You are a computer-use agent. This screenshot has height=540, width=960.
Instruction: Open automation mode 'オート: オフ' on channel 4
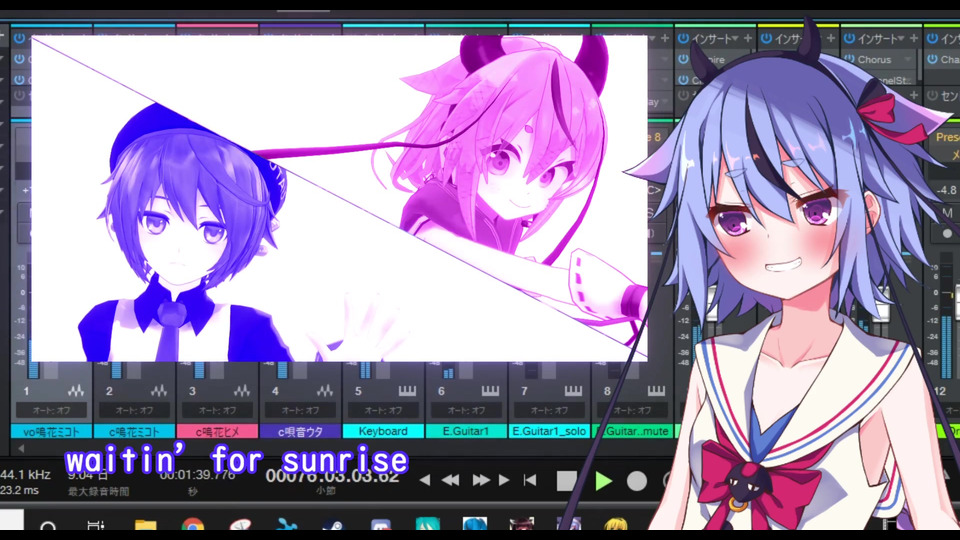pos(300,410)
